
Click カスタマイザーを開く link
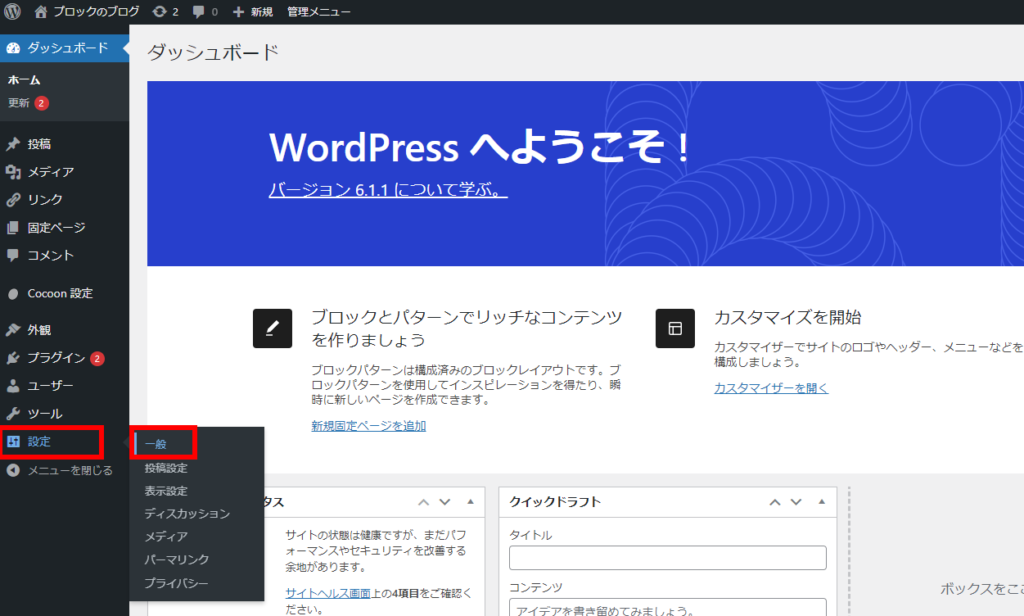(x=771, y=388)
